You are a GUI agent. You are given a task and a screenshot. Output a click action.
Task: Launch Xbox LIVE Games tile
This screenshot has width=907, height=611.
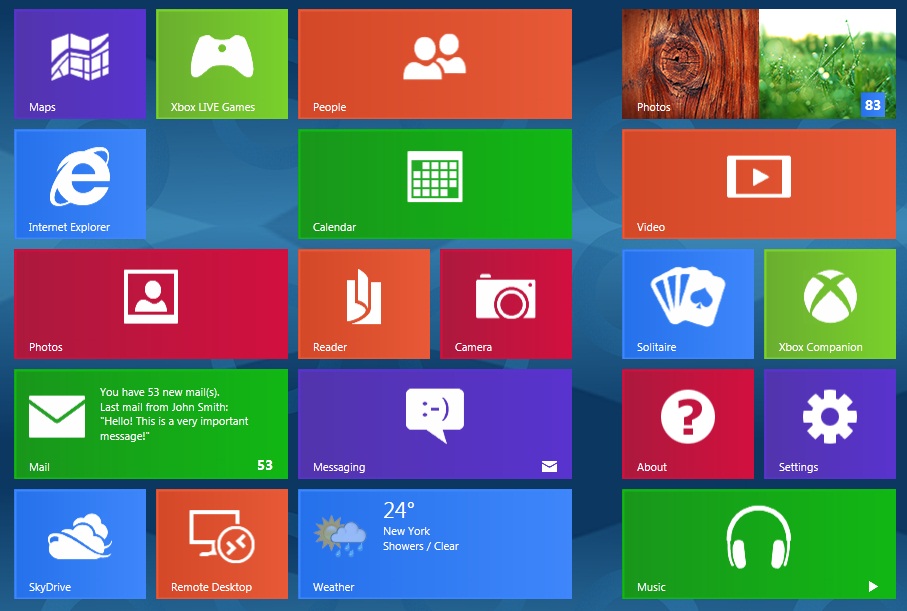pos(222,64)
